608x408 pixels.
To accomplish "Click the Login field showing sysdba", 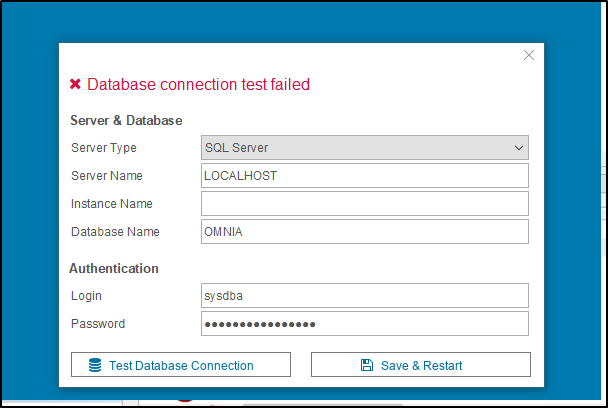I will coord(364,296).
